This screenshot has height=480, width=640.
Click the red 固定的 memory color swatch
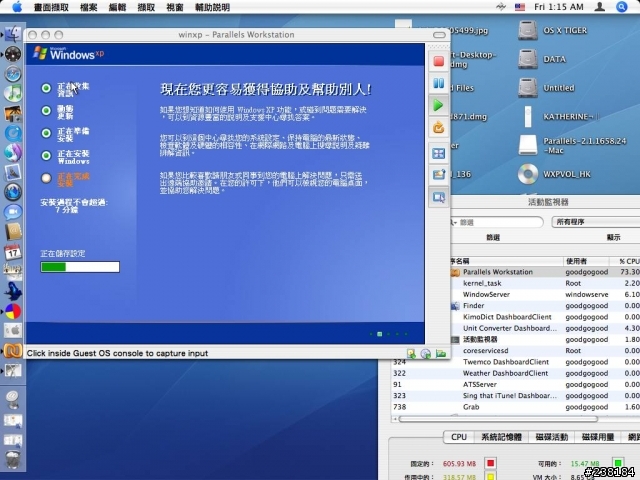pyautogui.click(x=490, y=463)
